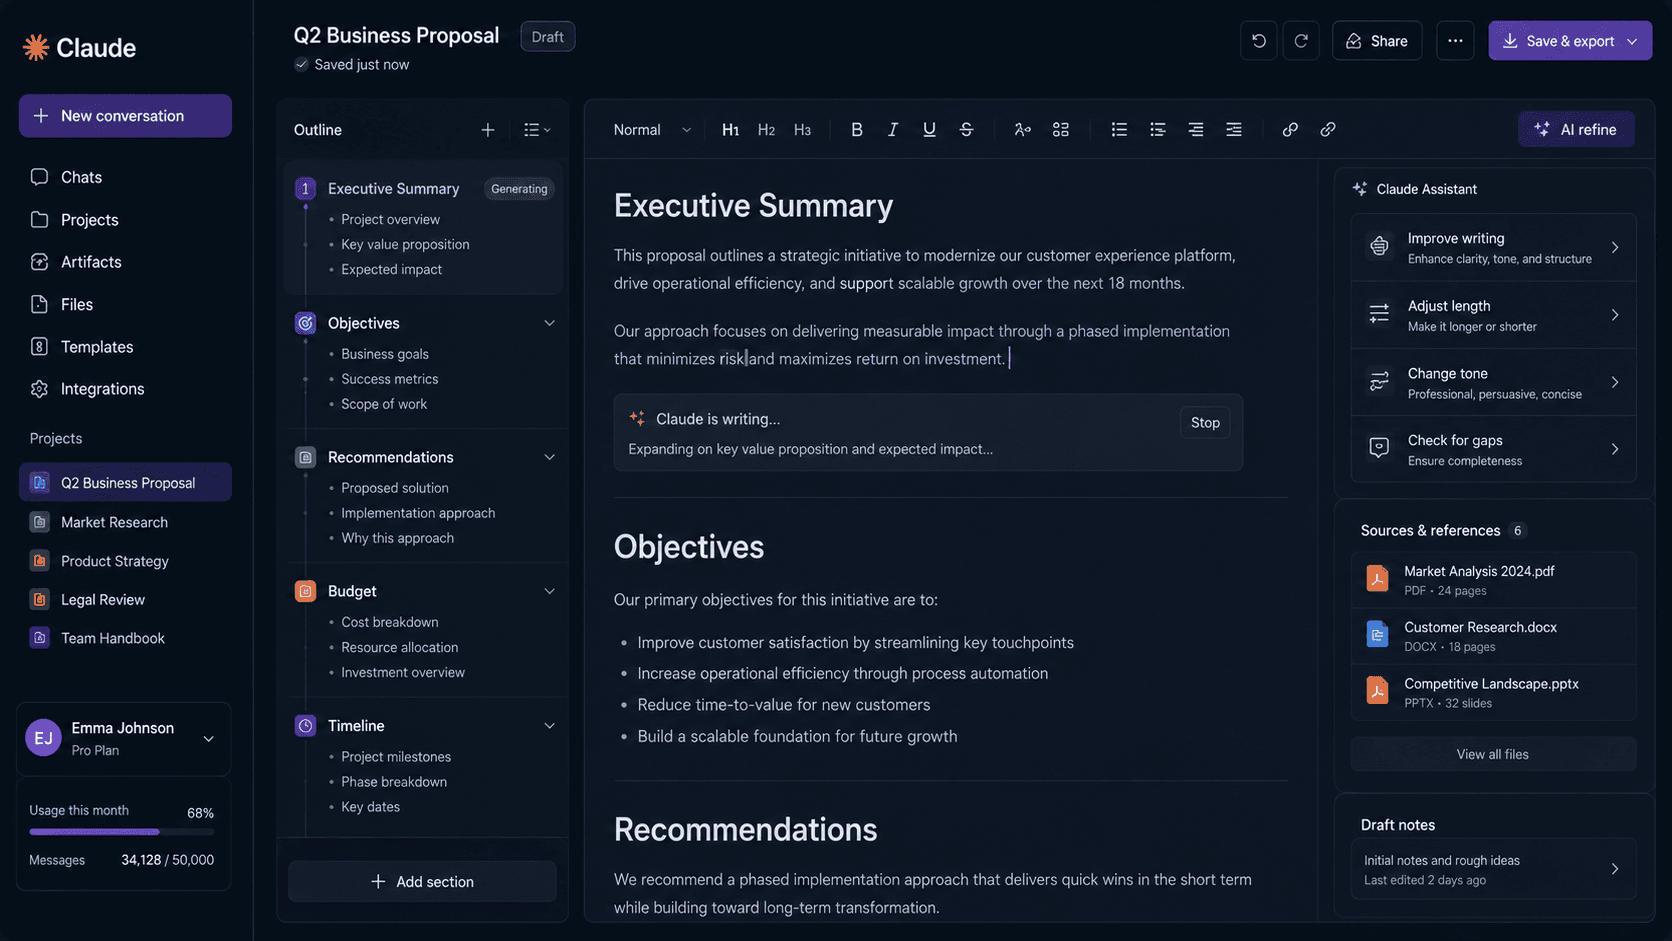Stop Claude's writing generation

[x=1205, y=422]
